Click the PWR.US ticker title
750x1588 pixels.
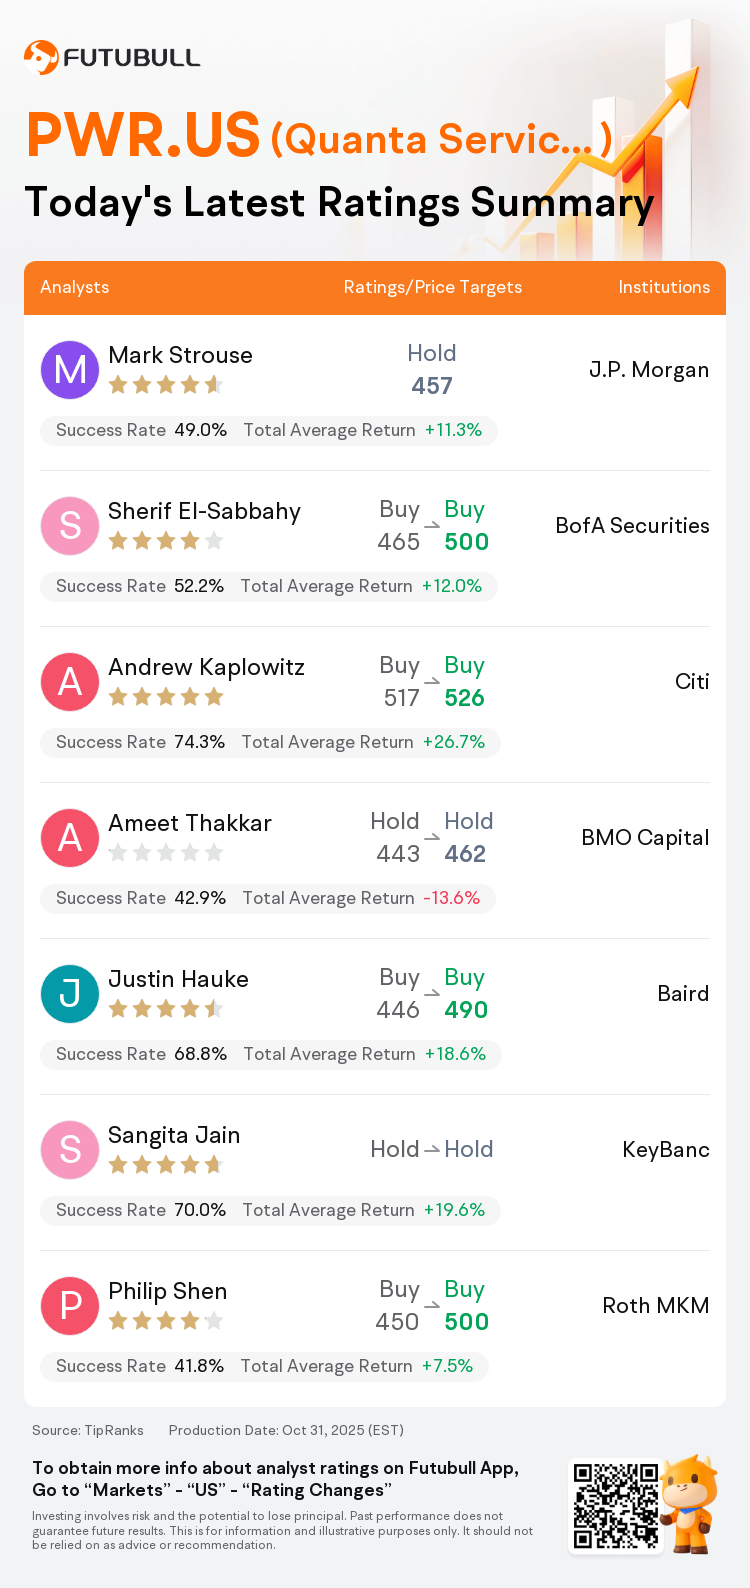pos(143,137)
